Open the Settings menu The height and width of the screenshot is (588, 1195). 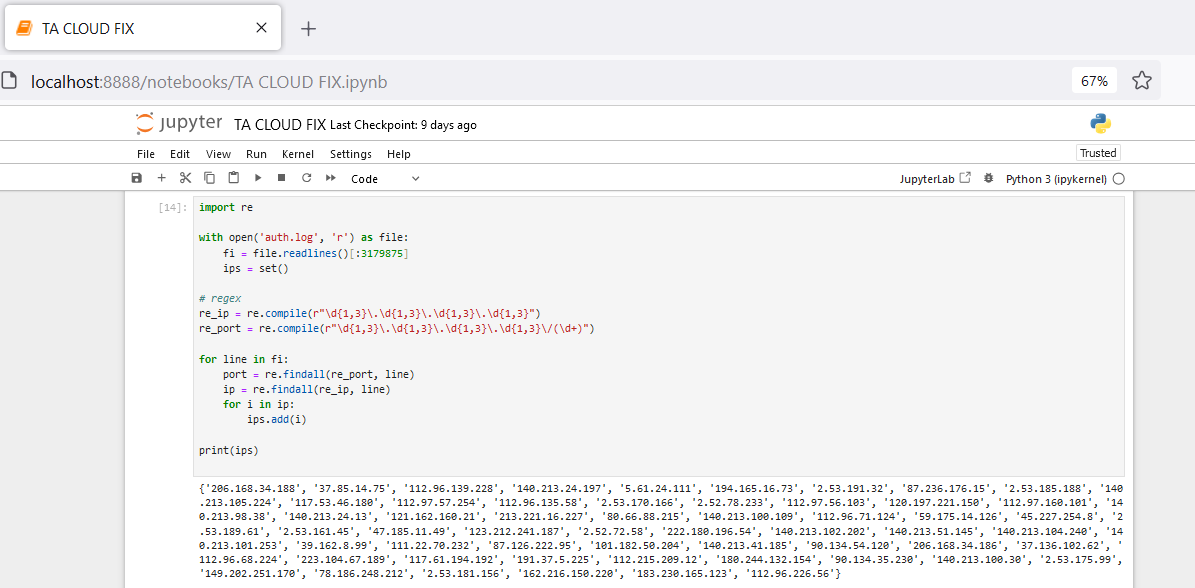click(351, 154)
